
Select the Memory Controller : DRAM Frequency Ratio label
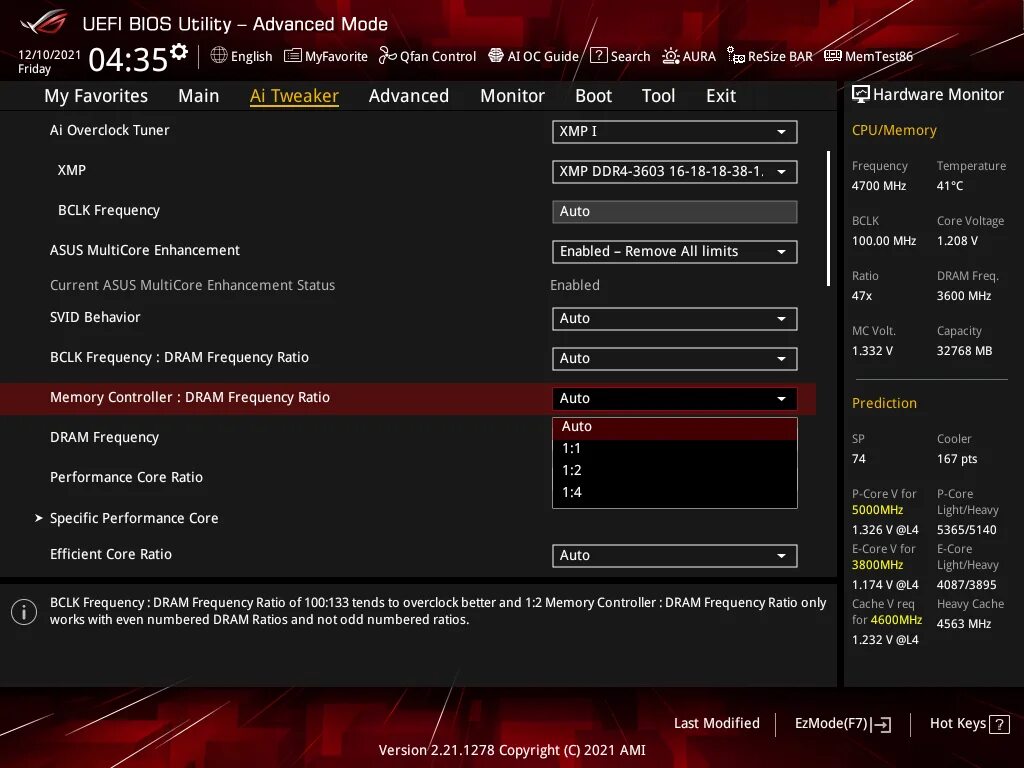(x=190, y=398)
